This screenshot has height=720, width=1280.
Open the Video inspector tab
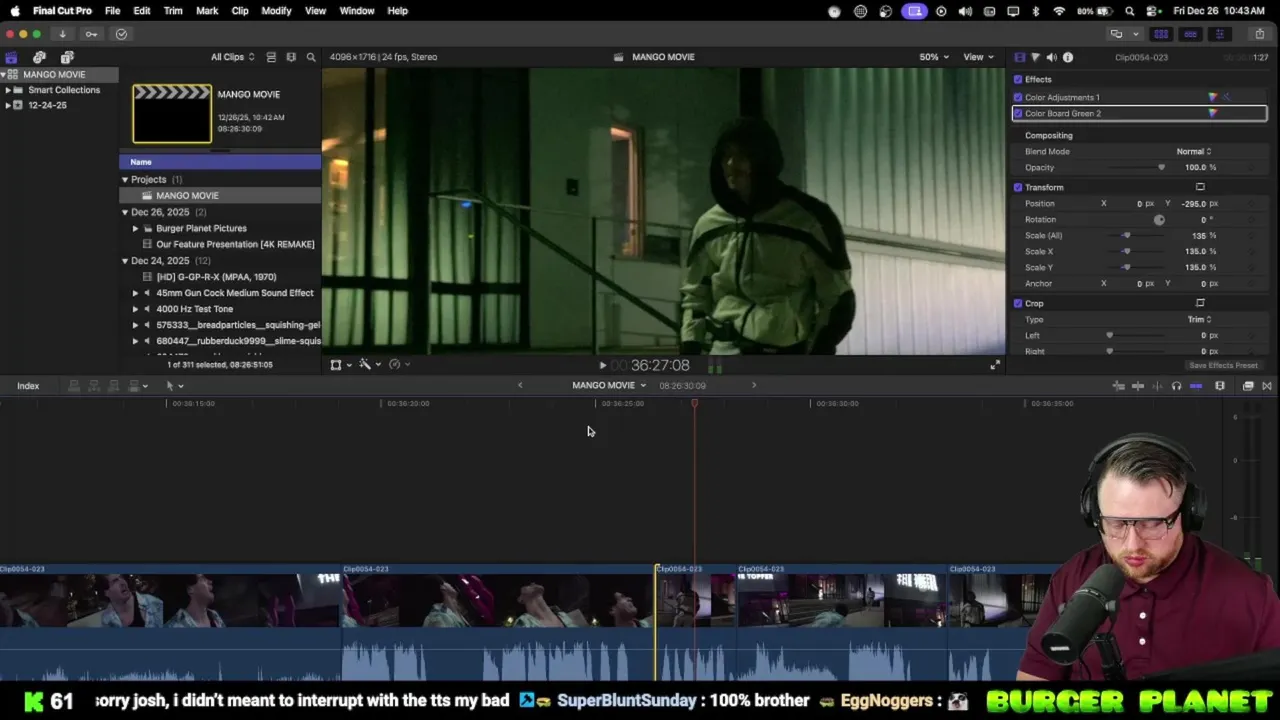click(x=1019, y=57)
